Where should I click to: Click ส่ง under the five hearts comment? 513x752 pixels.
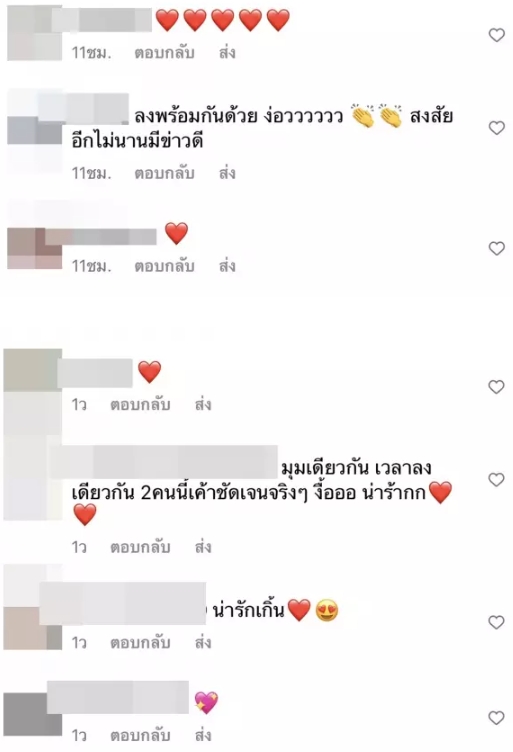227,52
